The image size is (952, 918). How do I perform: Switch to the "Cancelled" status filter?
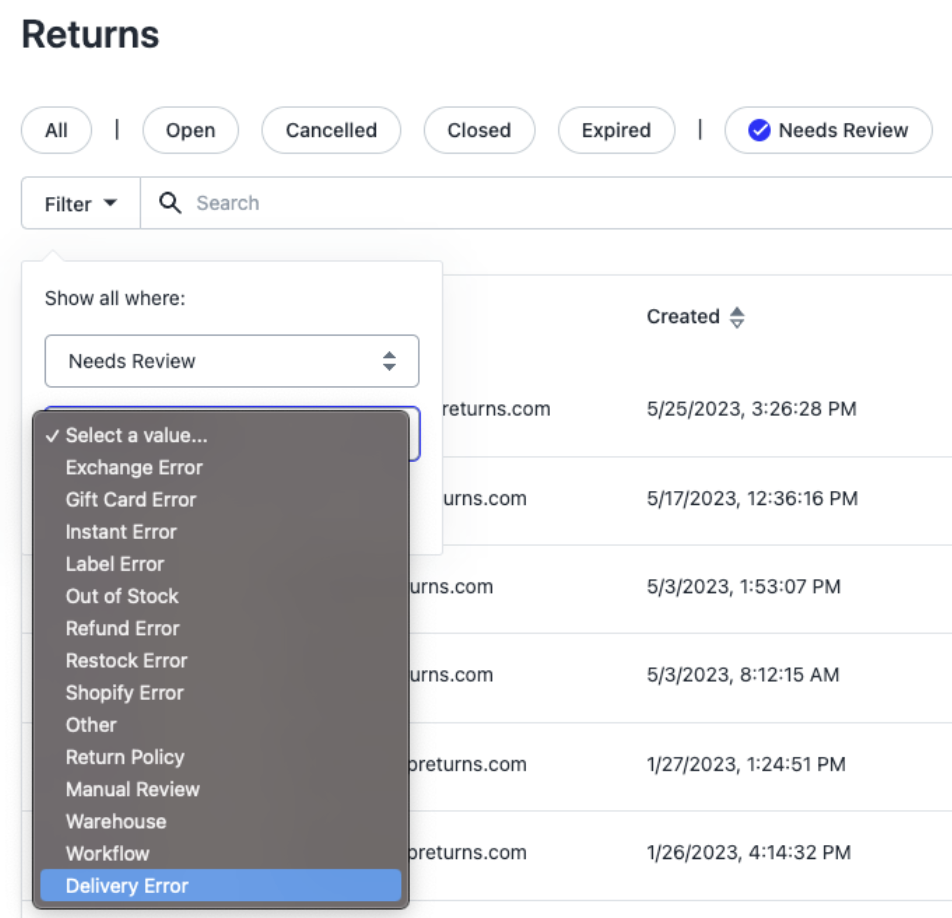[331, 130]
